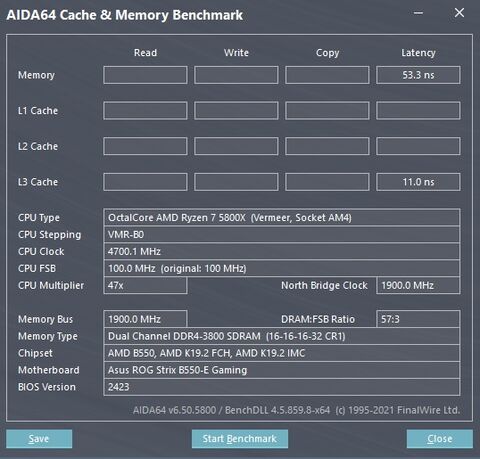The width and height of the screenshot is (480, 459).
Task: Click the BIOS version 2423 value
Action: [x=282, y=387]
